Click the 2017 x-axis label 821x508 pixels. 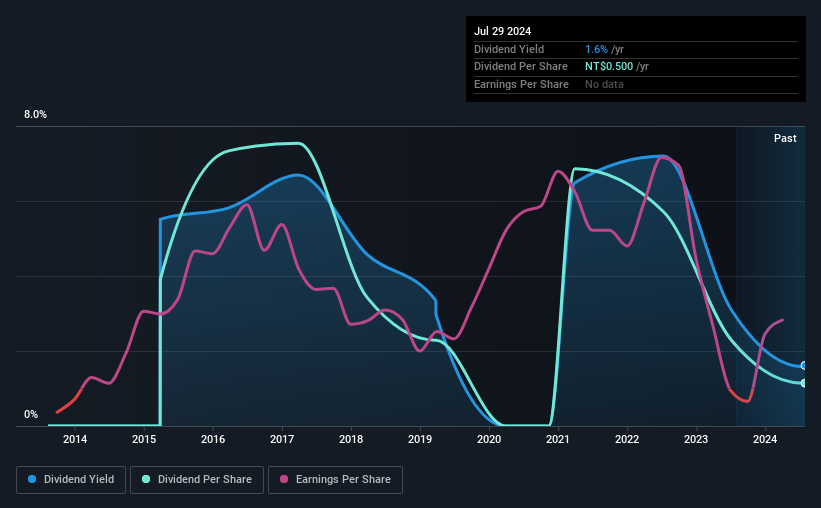[282, 439]
